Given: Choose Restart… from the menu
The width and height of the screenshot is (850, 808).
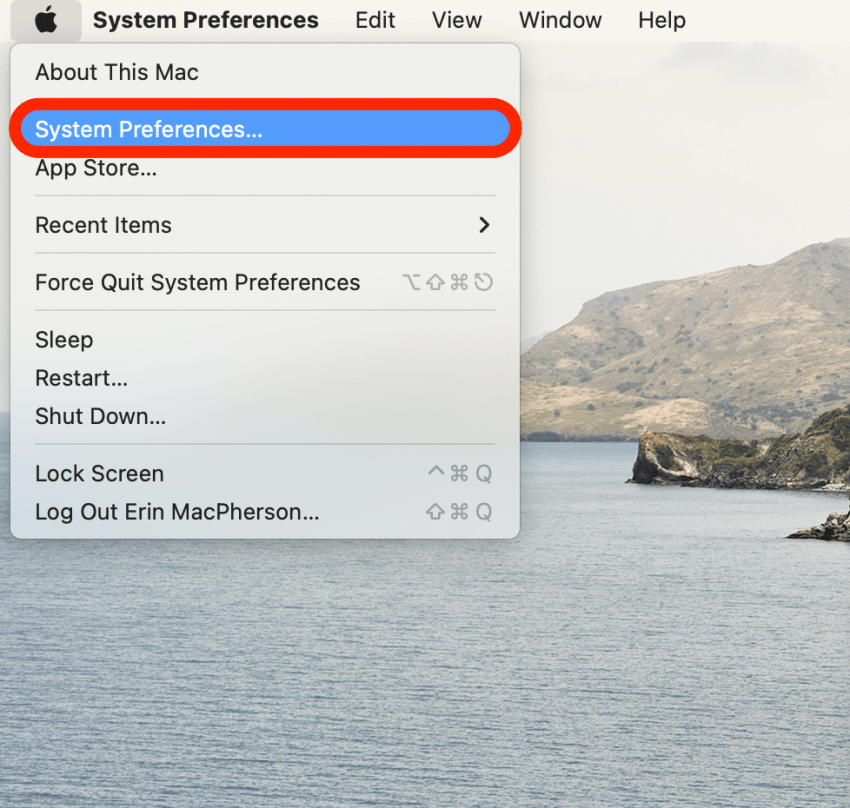Looking at the screenshot, I should tap(265, 378).
